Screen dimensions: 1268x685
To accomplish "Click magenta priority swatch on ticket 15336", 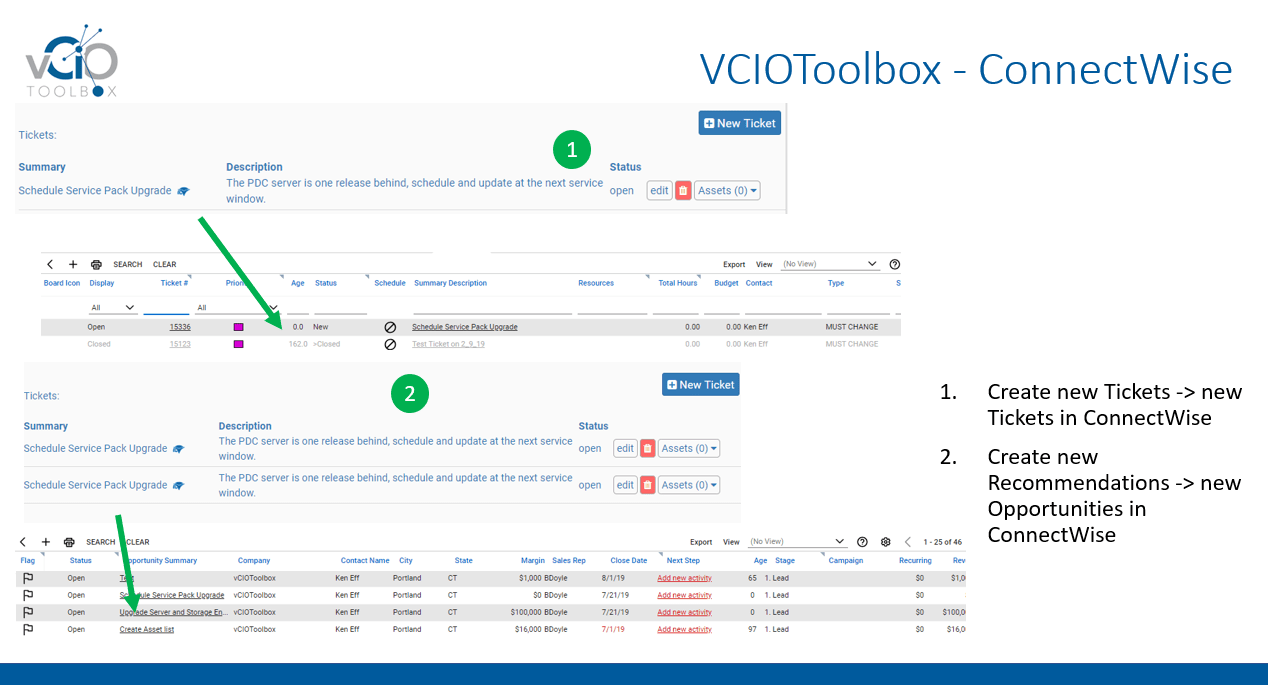I will pyautogui.click(x=238, y=327).
